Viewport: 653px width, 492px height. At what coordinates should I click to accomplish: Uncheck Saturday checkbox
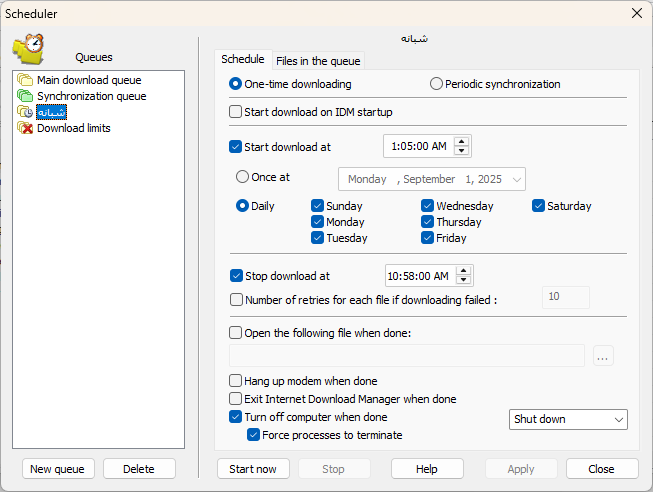tap(538, 206)
